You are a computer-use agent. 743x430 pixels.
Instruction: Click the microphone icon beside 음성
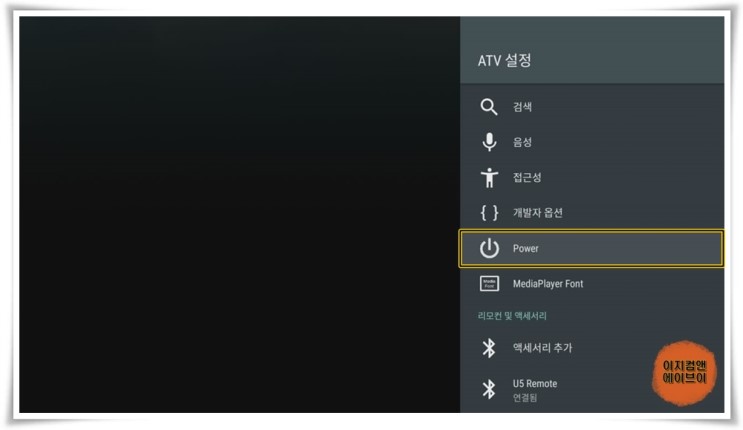pyautogui.click(x=489, y=142)
